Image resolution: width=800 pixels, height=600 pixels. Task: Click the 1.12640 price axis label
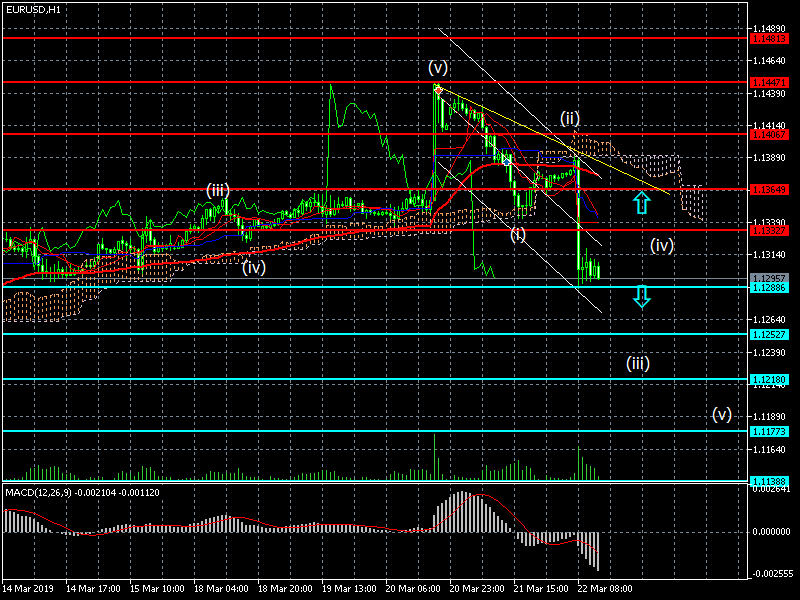(x=769, y=320)
